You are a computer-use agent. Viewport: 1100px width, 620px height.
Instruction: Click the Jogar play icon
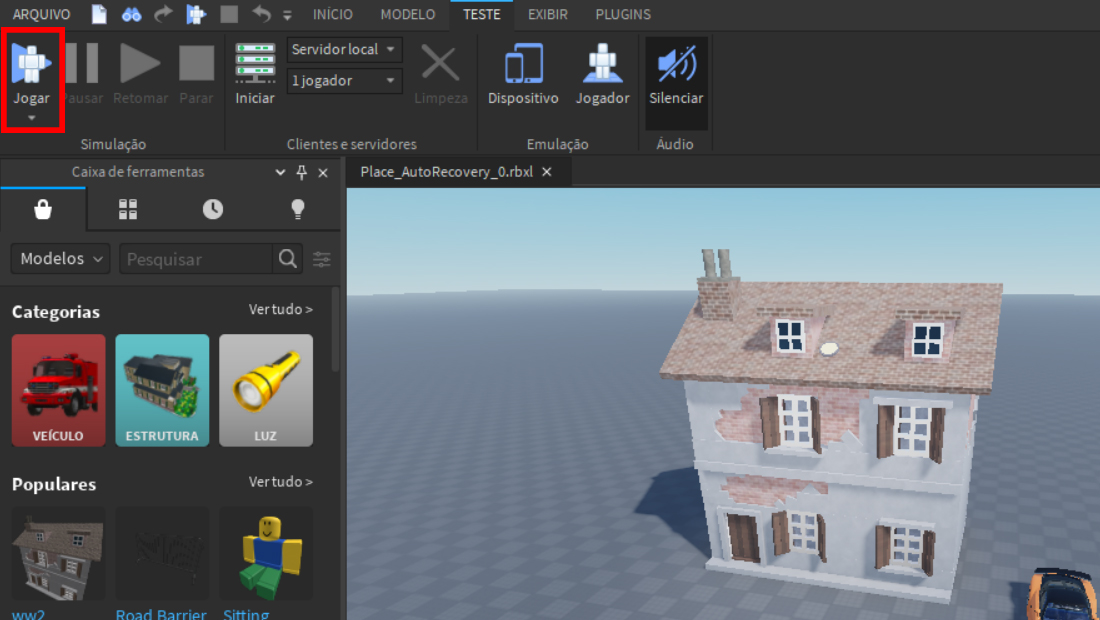(x=32, y=64)
